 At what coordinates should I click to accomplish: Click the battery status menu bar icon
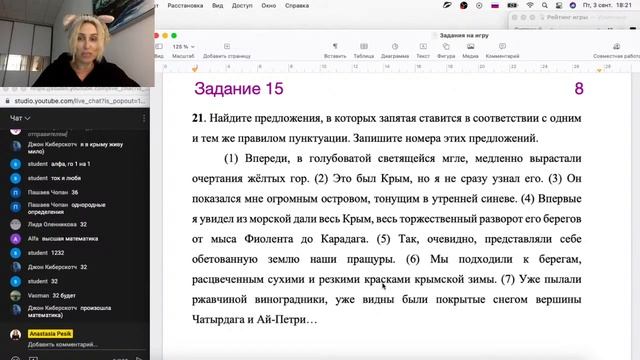point(512,5)
